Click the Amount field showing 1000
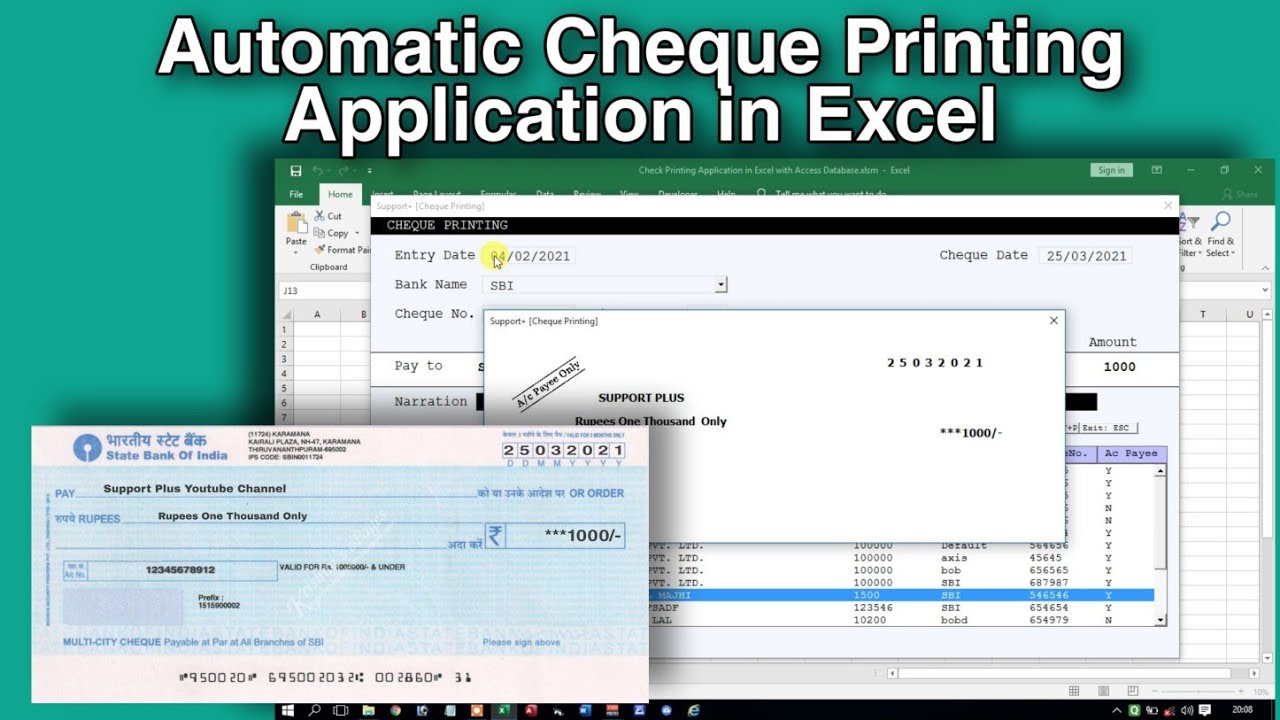 coord(1119,367)
